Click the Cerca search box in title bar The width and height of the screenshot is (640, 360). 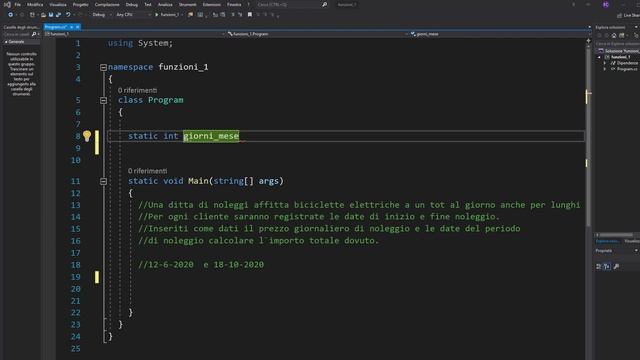(x=292, y=4)
